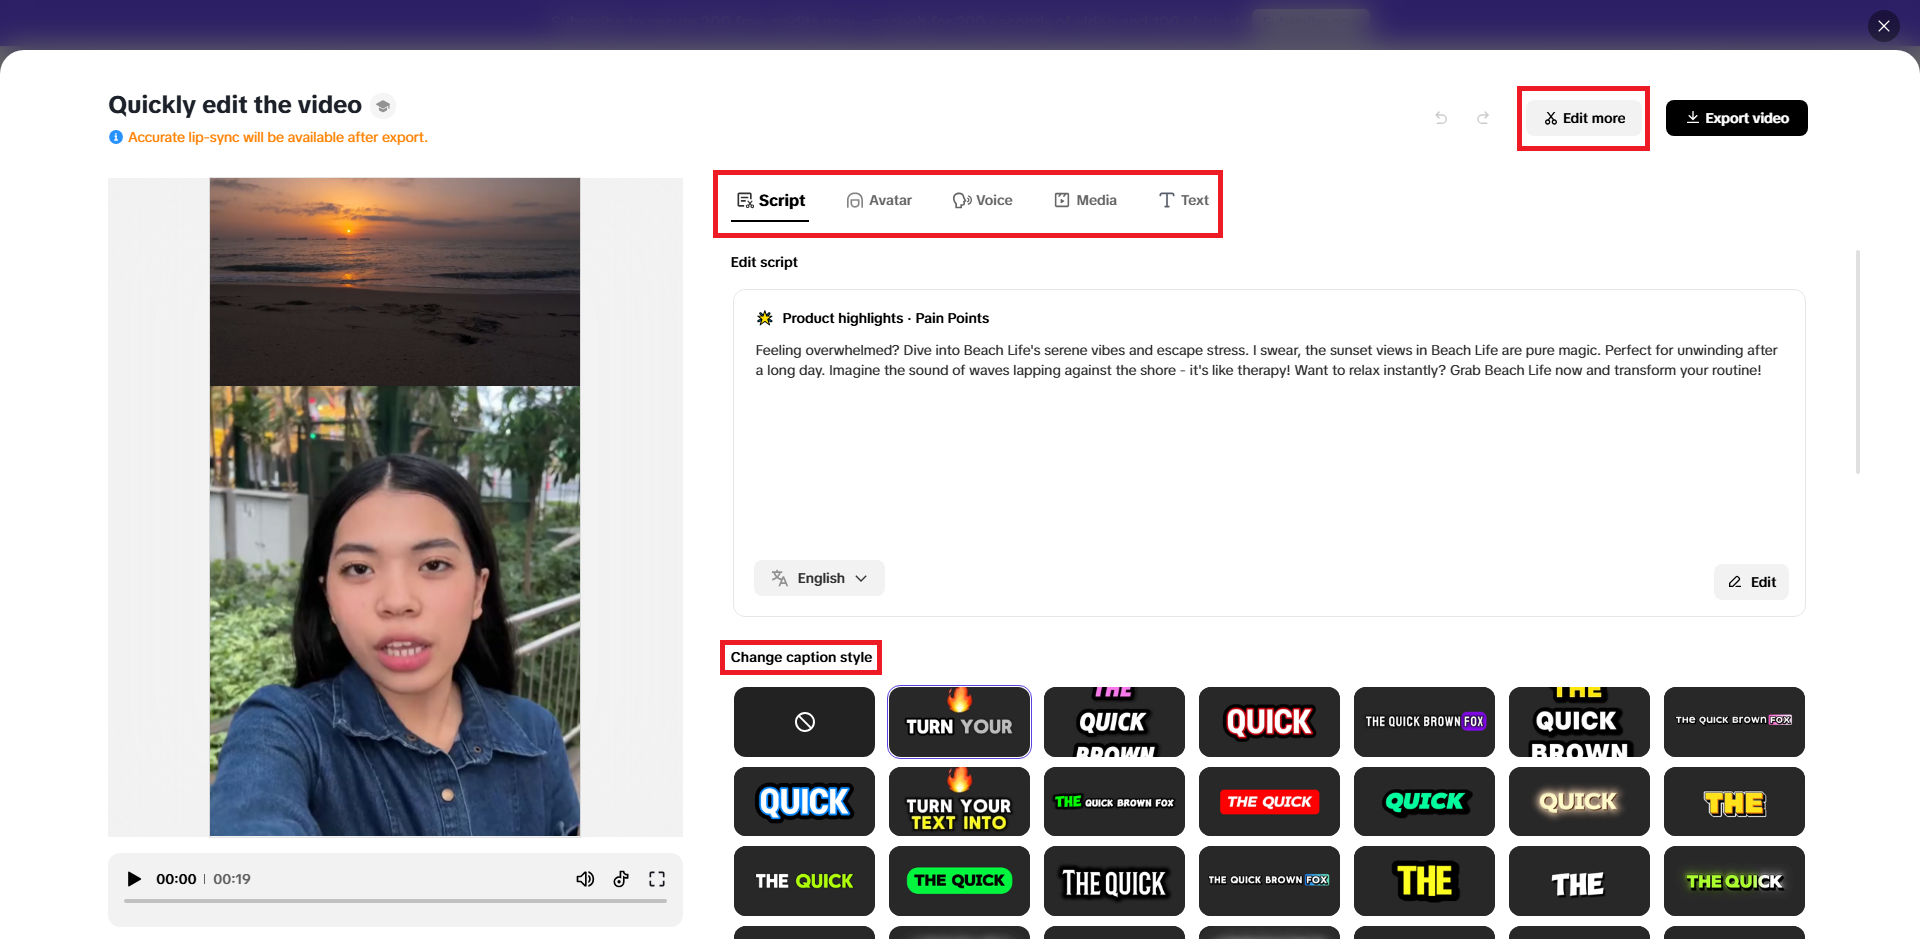
Task: Play the video preview
Action: (134, 878)
